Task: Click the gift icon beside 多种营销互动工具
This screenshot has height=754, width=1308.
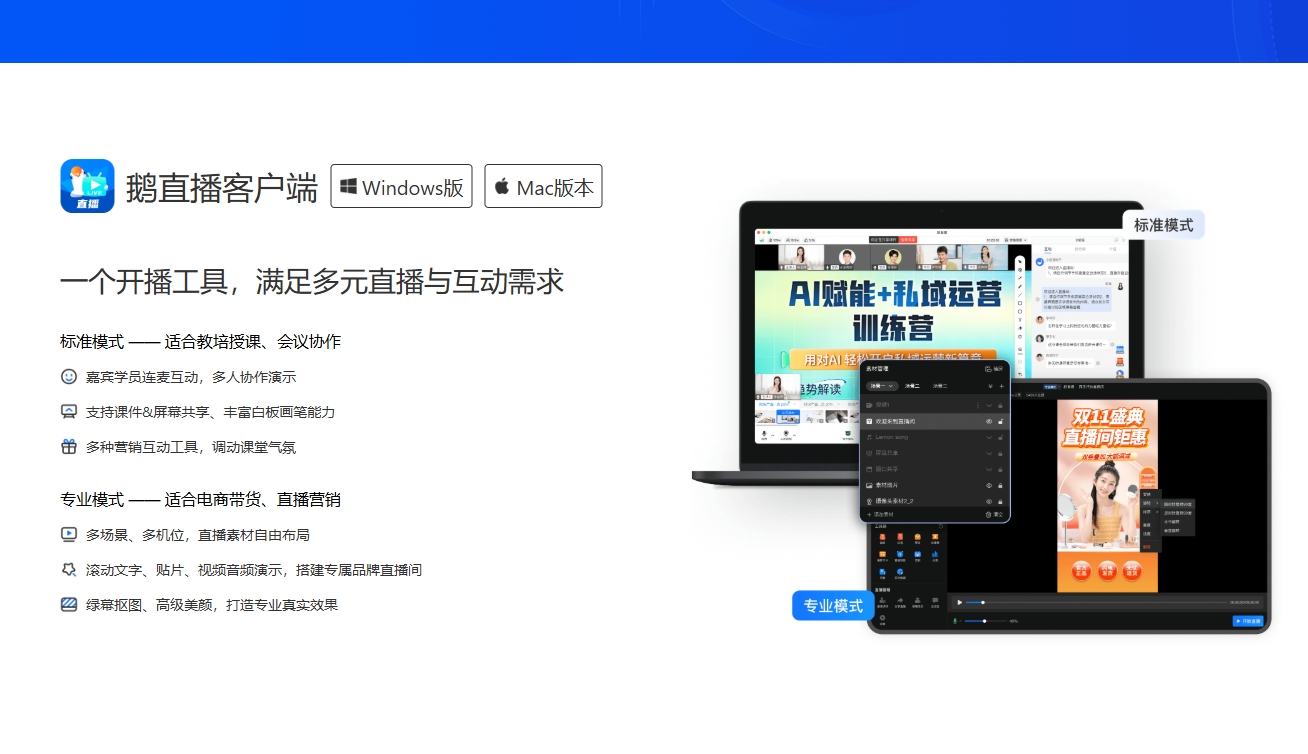Action: click(67, 445)
